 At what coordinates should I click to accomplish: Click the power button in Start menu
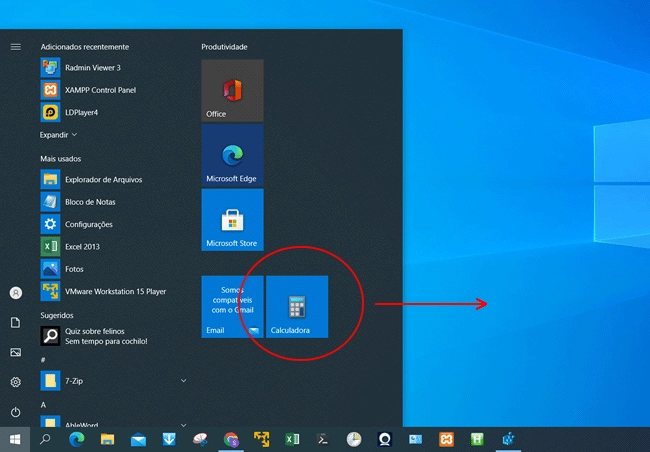click(15, 412)
